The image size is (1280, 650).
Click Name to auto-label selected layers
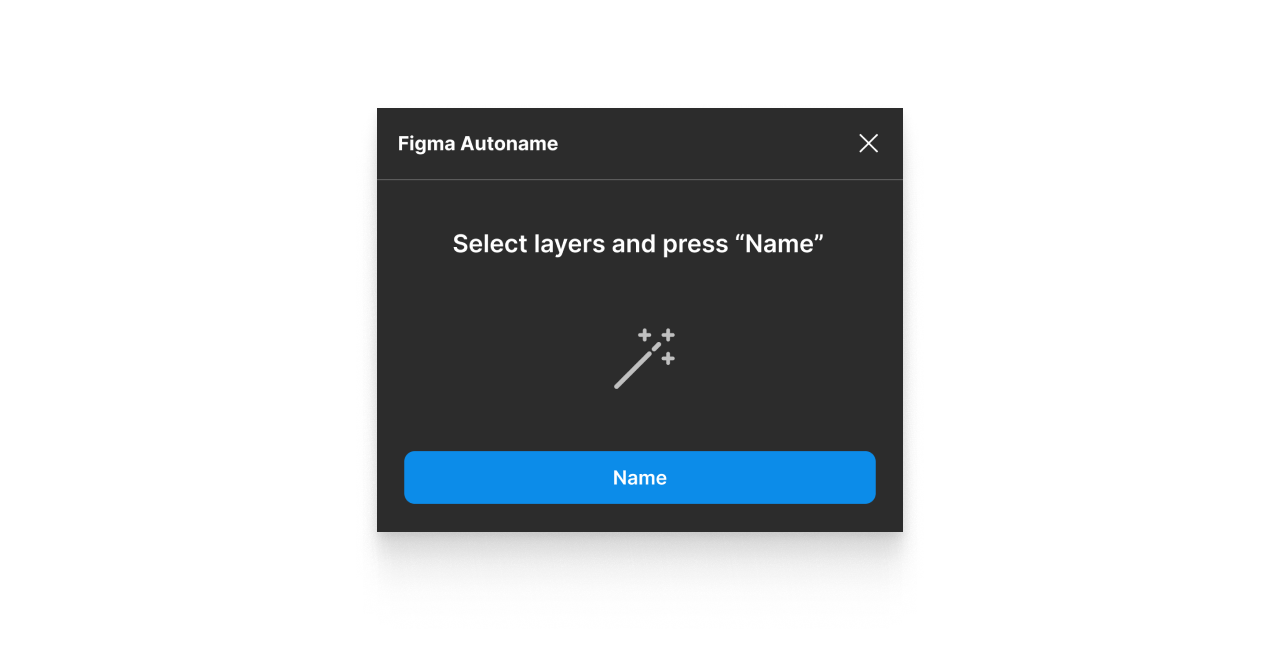pyautogui.click(x=639, y=477)
